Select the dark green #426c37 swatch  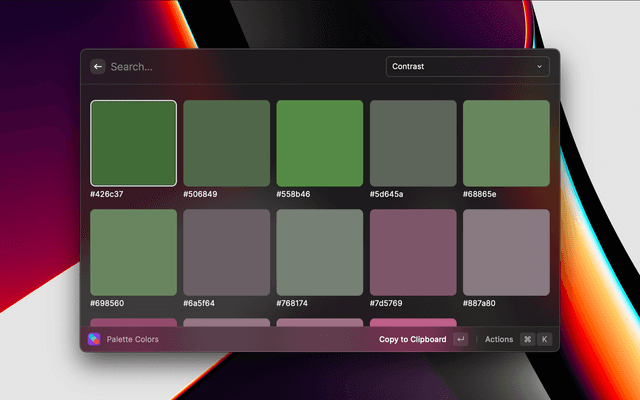pos(134,143)
